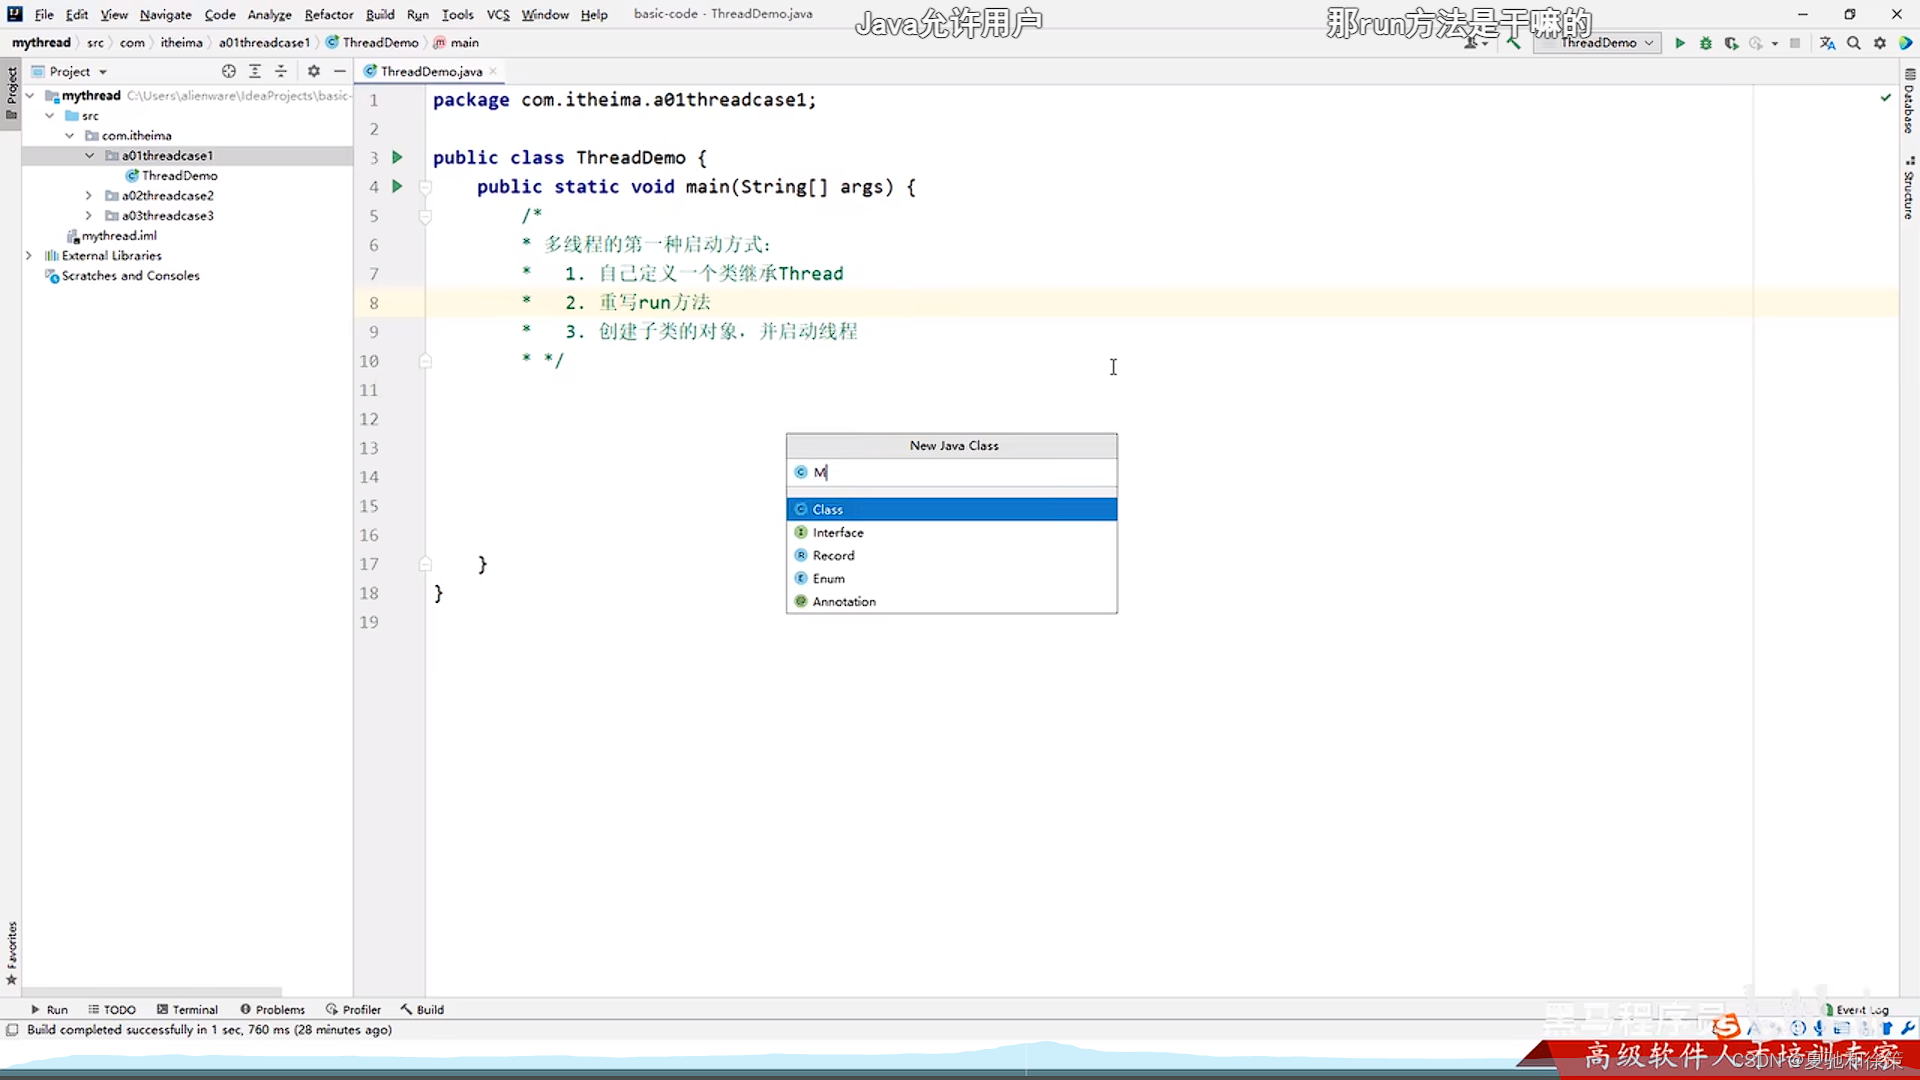Collapse the a01threadcase1 package
Image resolution: width=1920 pixels, height=1080 pixels.
(x=89, y=155)
